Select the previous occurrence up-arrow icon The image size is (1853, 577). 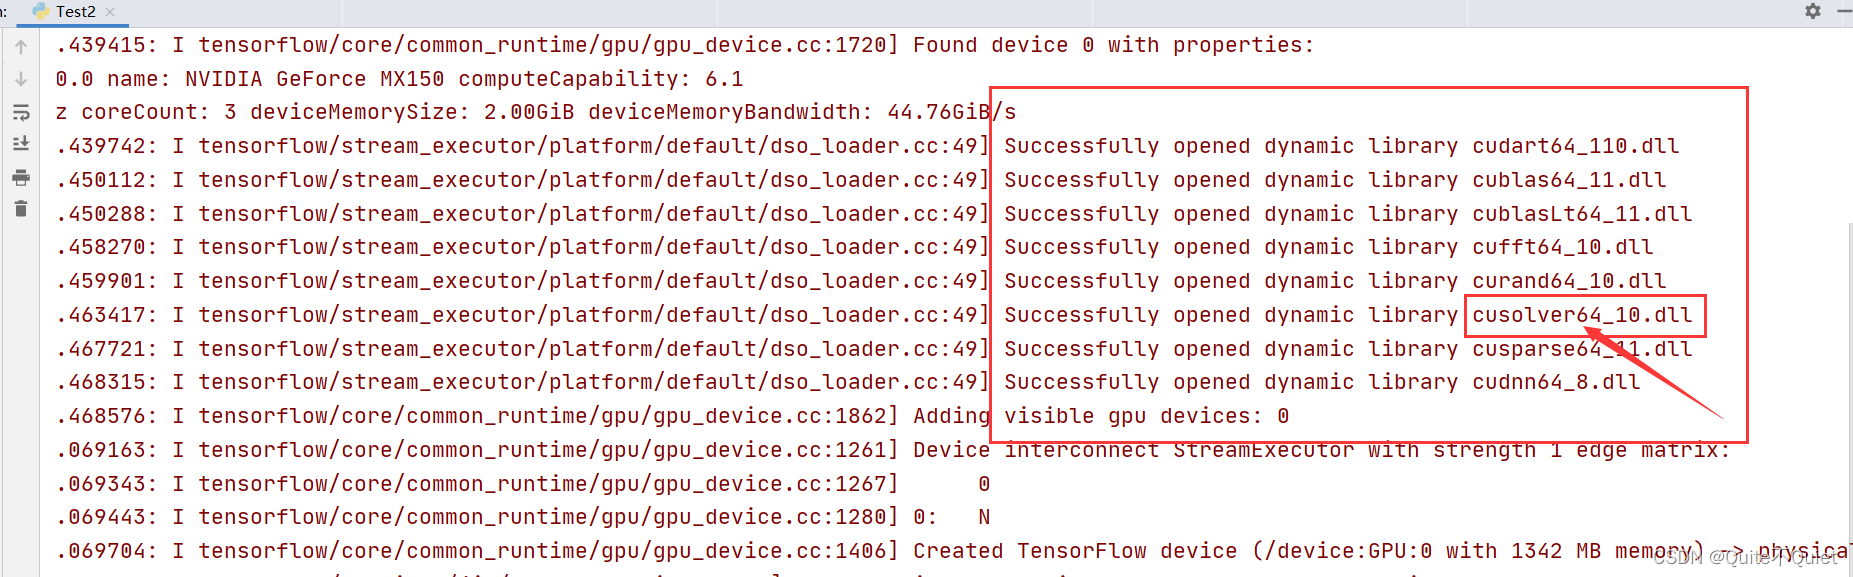click(20, 46)
